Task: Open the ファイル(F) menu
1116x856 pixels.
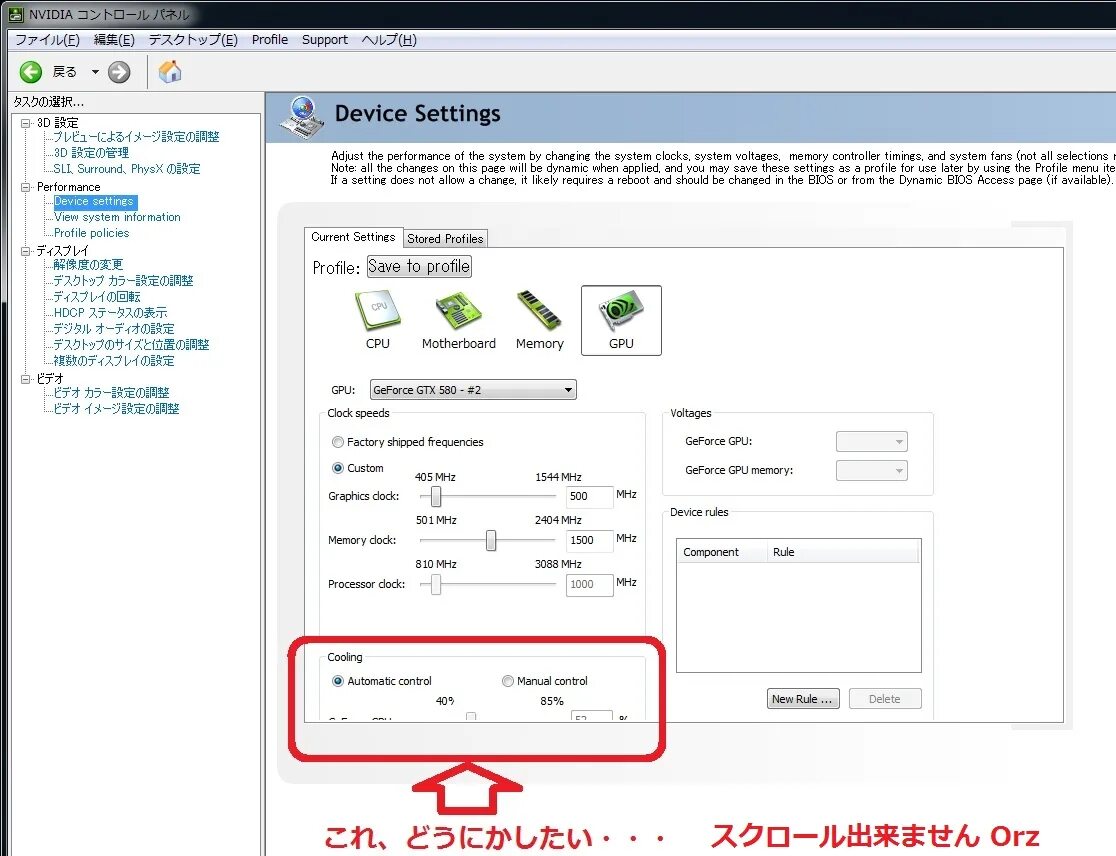Action: (x=47, y=40)
